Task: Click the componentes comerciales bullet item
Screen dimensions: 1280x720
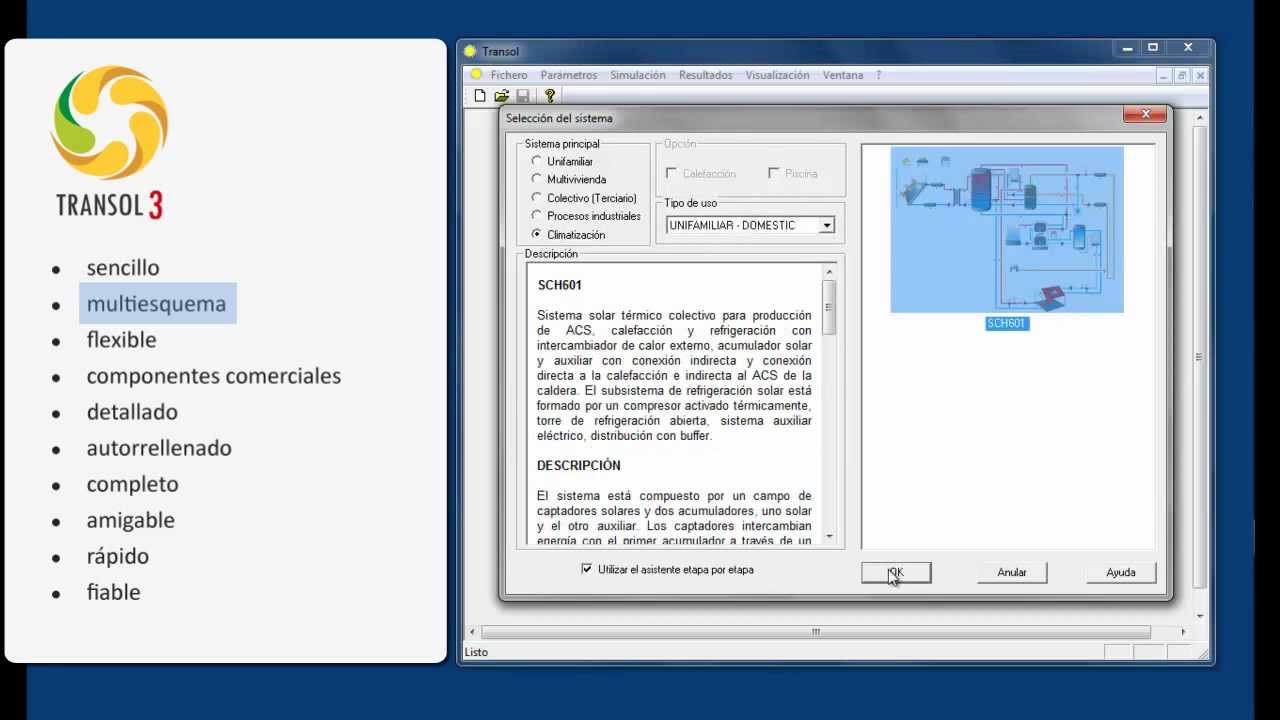Action: coord(214,376)
